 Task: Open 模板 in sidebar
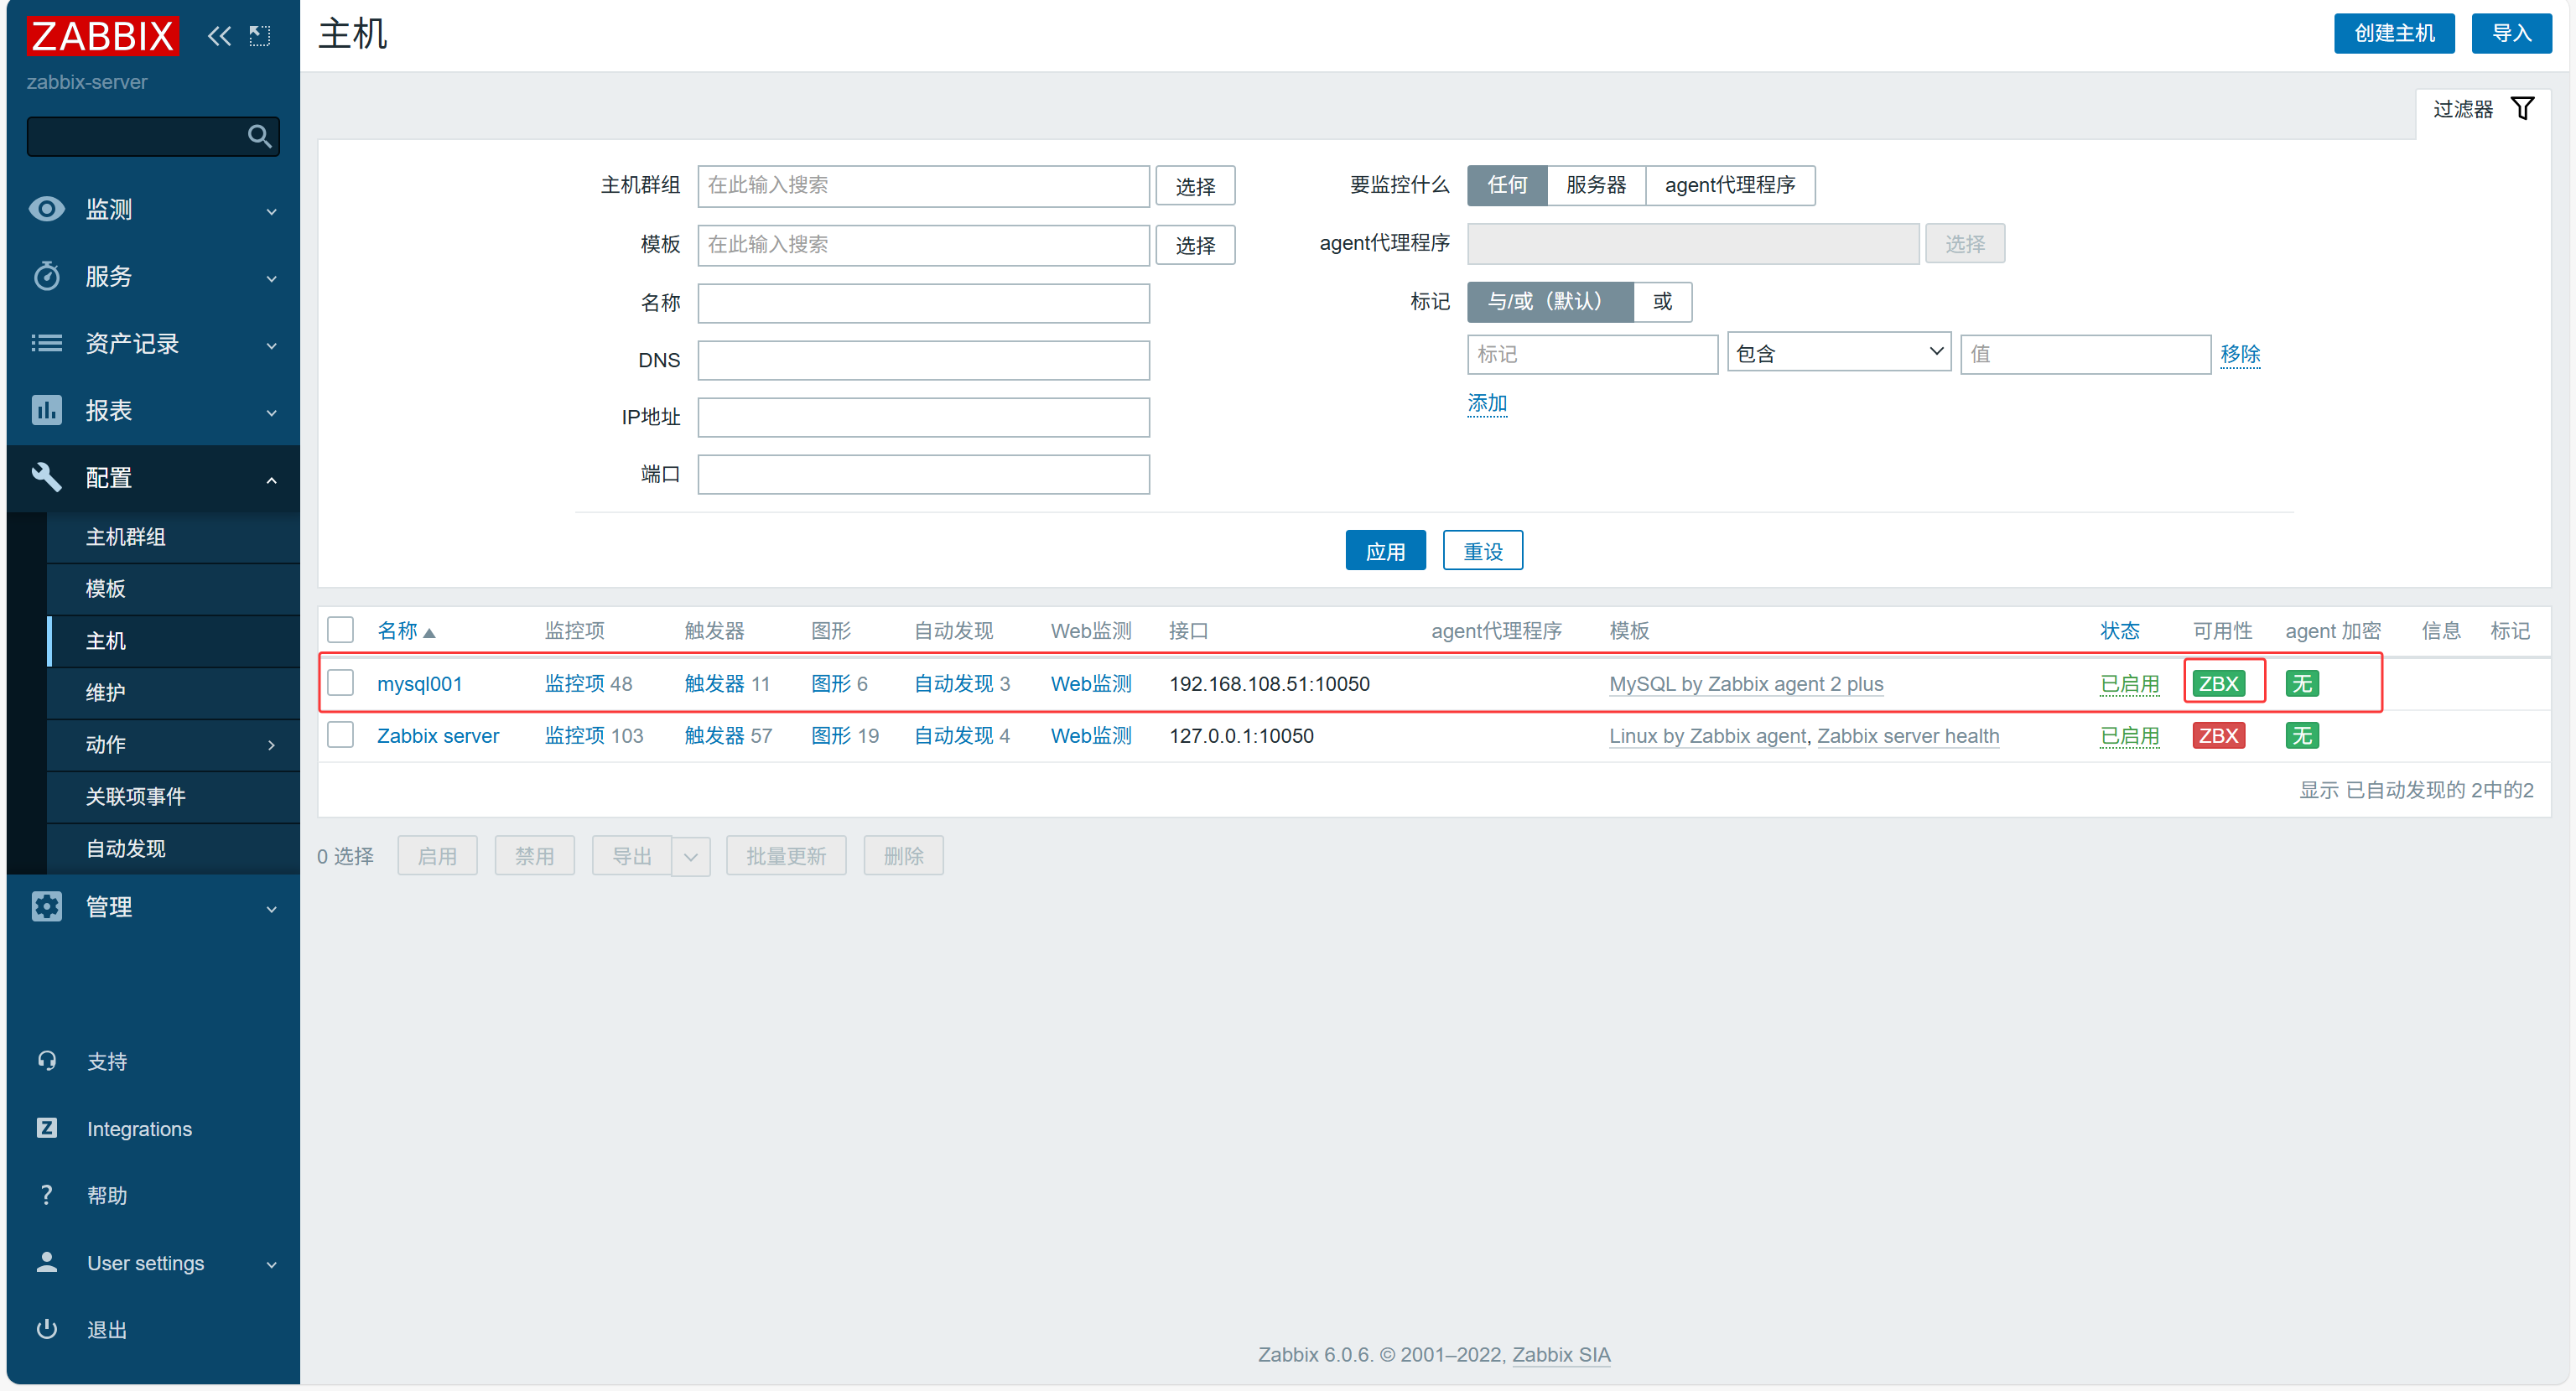coord(105,588)
